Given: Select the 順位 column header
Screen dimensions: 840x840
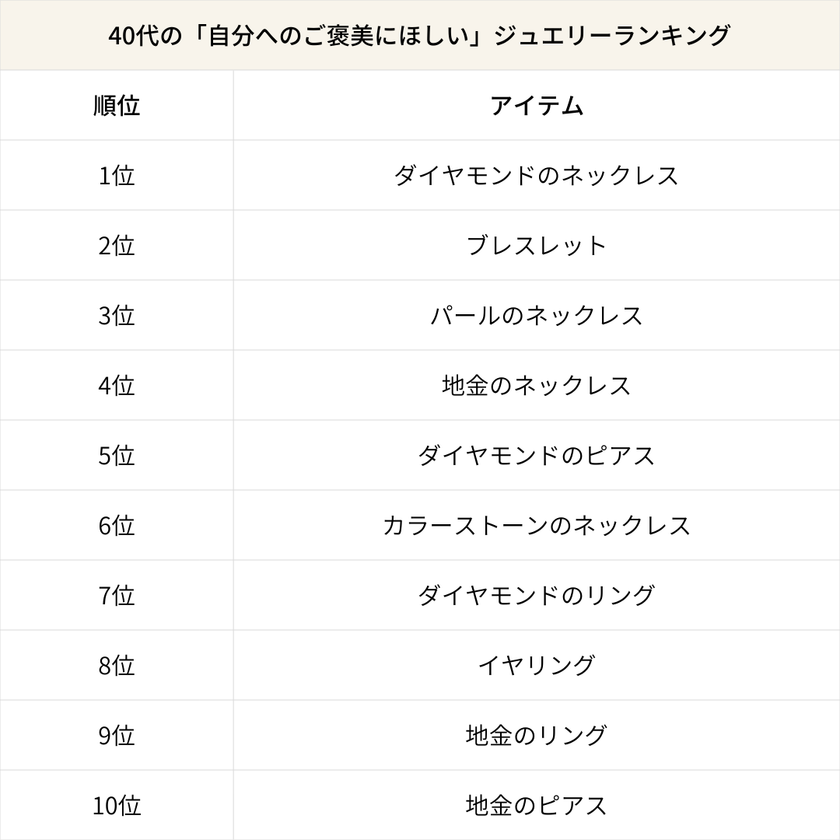Looking at the screenshot, I should pos(116,106).
